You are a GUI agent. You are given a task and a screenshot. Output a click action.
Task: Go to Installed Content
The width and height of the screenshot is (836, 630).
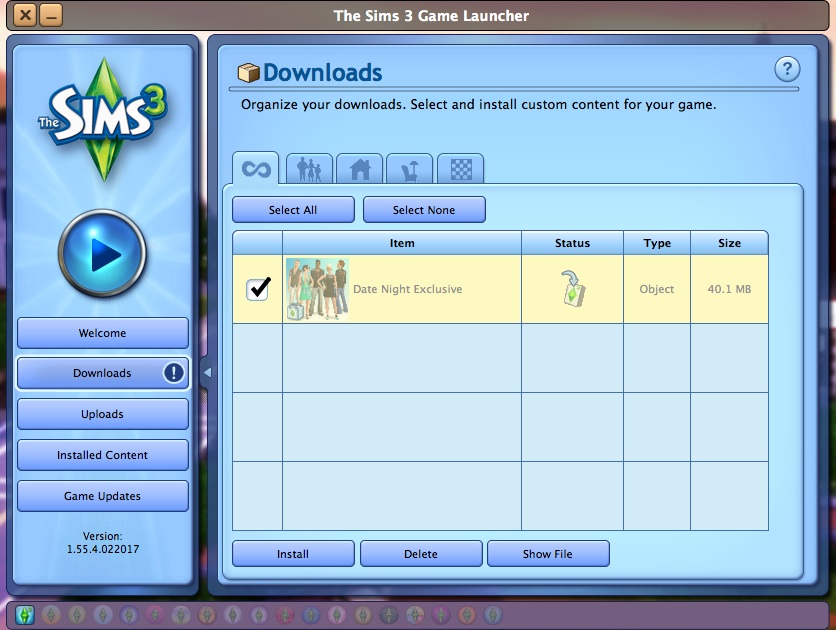(102, 455)
